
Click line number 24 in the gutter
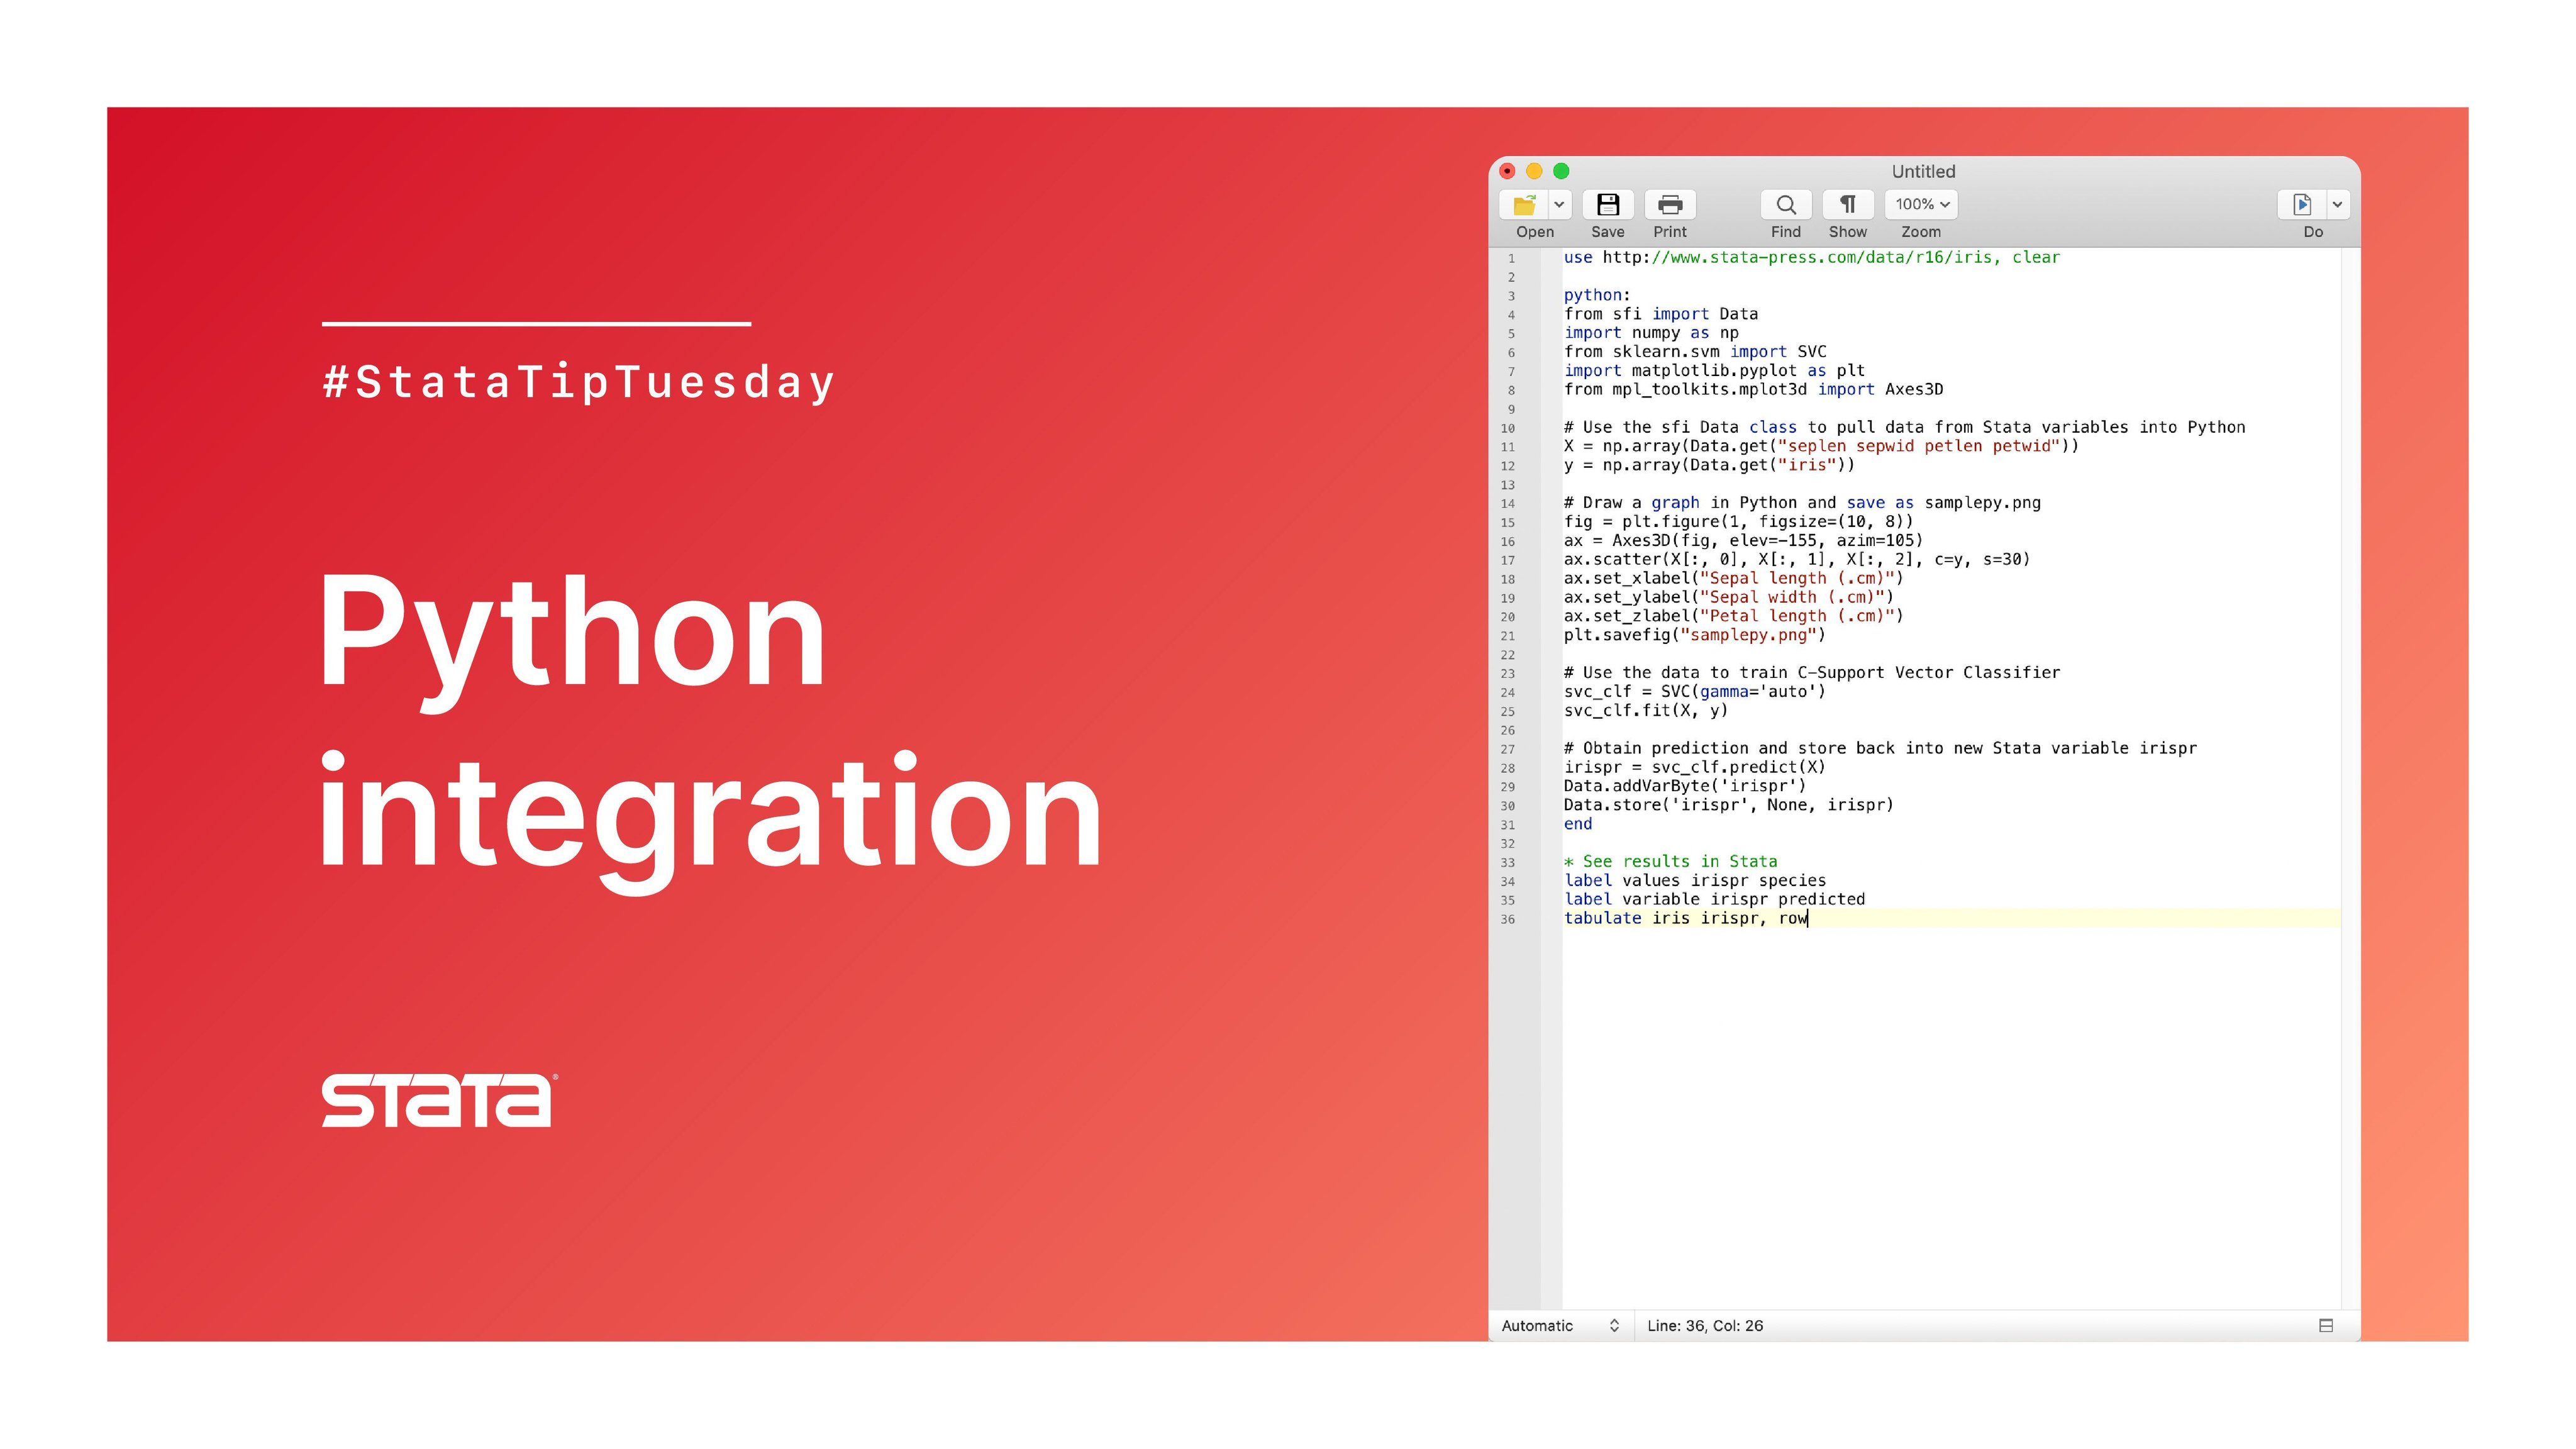coord(1507,693)
